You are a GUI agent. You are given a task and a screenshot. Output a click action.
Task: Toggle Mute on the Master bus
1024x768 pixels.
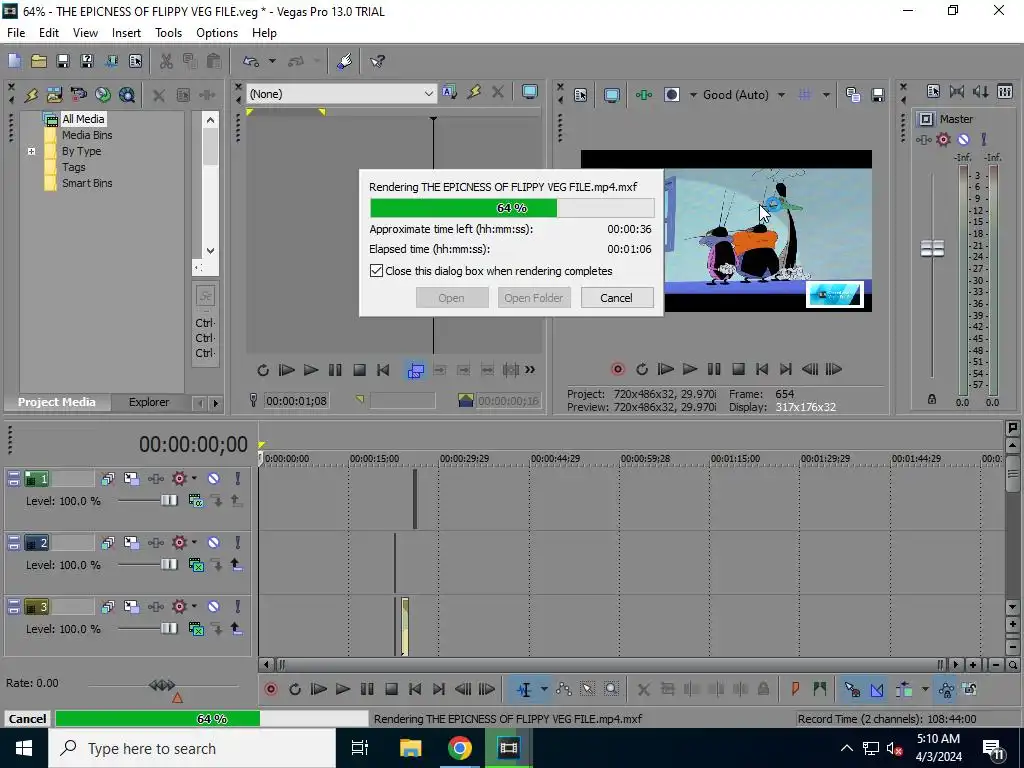[x=963, y=139]
